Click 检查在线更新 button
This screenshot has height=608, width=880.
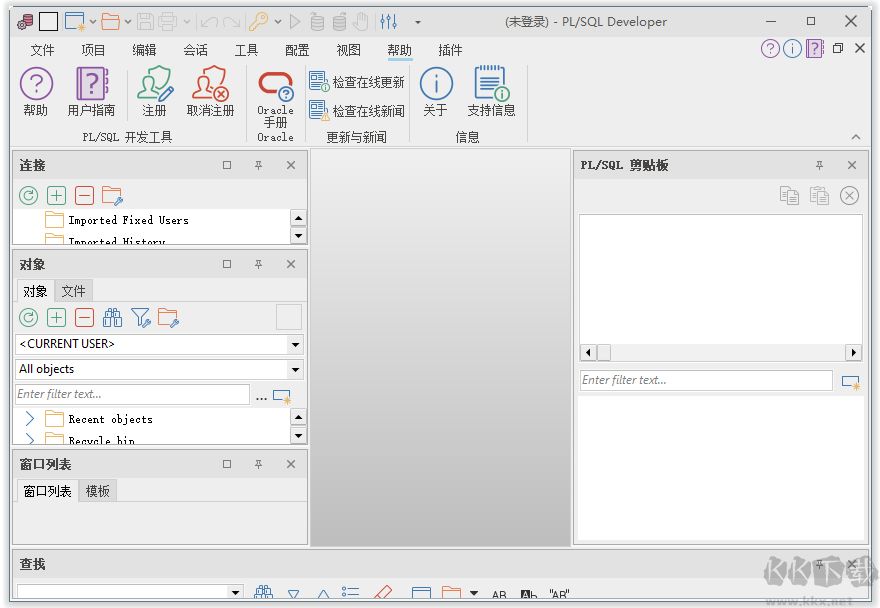tap(358, 82)
